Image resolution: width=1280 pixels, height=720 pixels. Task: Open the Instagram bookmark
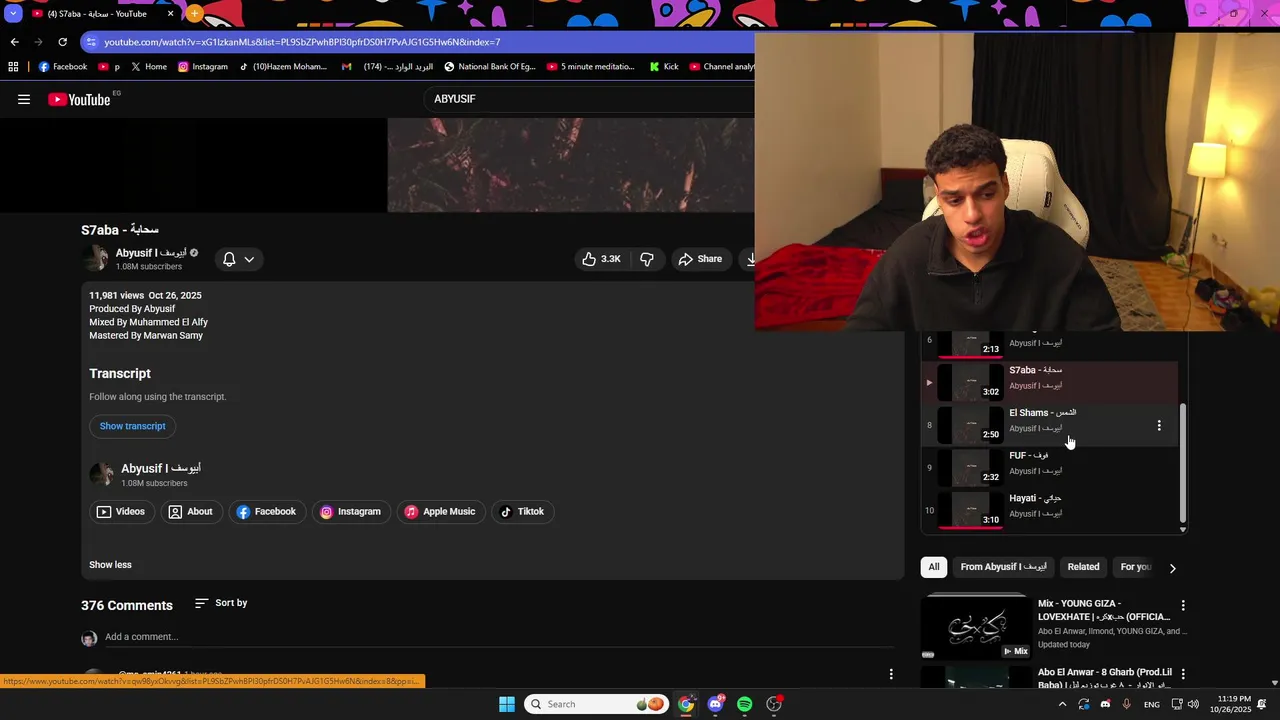[202, 67]
